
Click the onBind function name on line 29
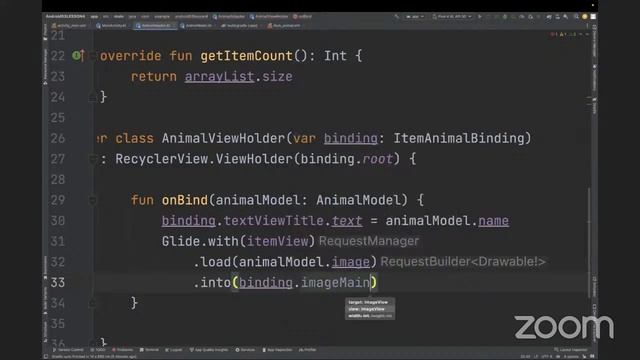pyautogui.click(x=184, y=200)
